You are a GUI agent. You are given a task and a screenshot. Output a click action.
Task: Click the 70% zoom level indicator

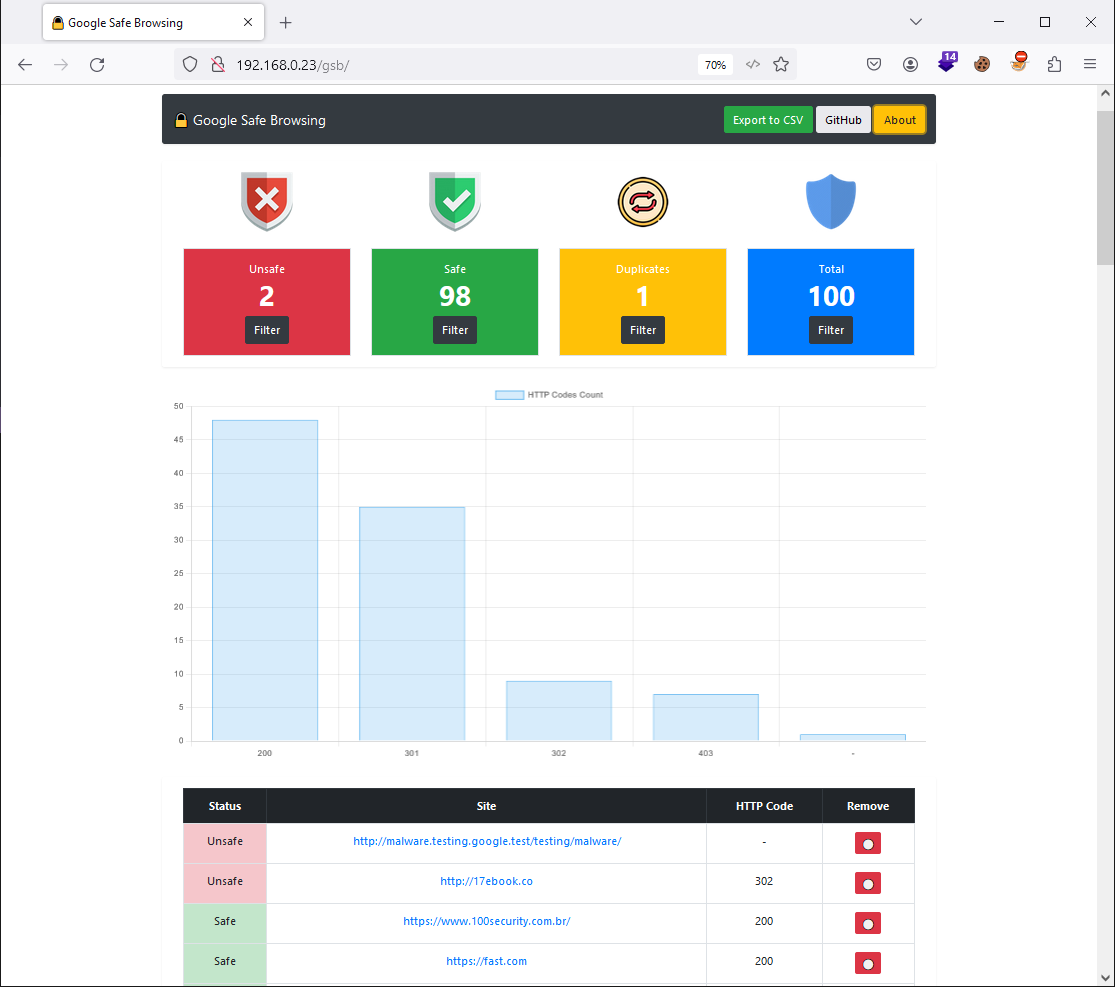(715, 65)
